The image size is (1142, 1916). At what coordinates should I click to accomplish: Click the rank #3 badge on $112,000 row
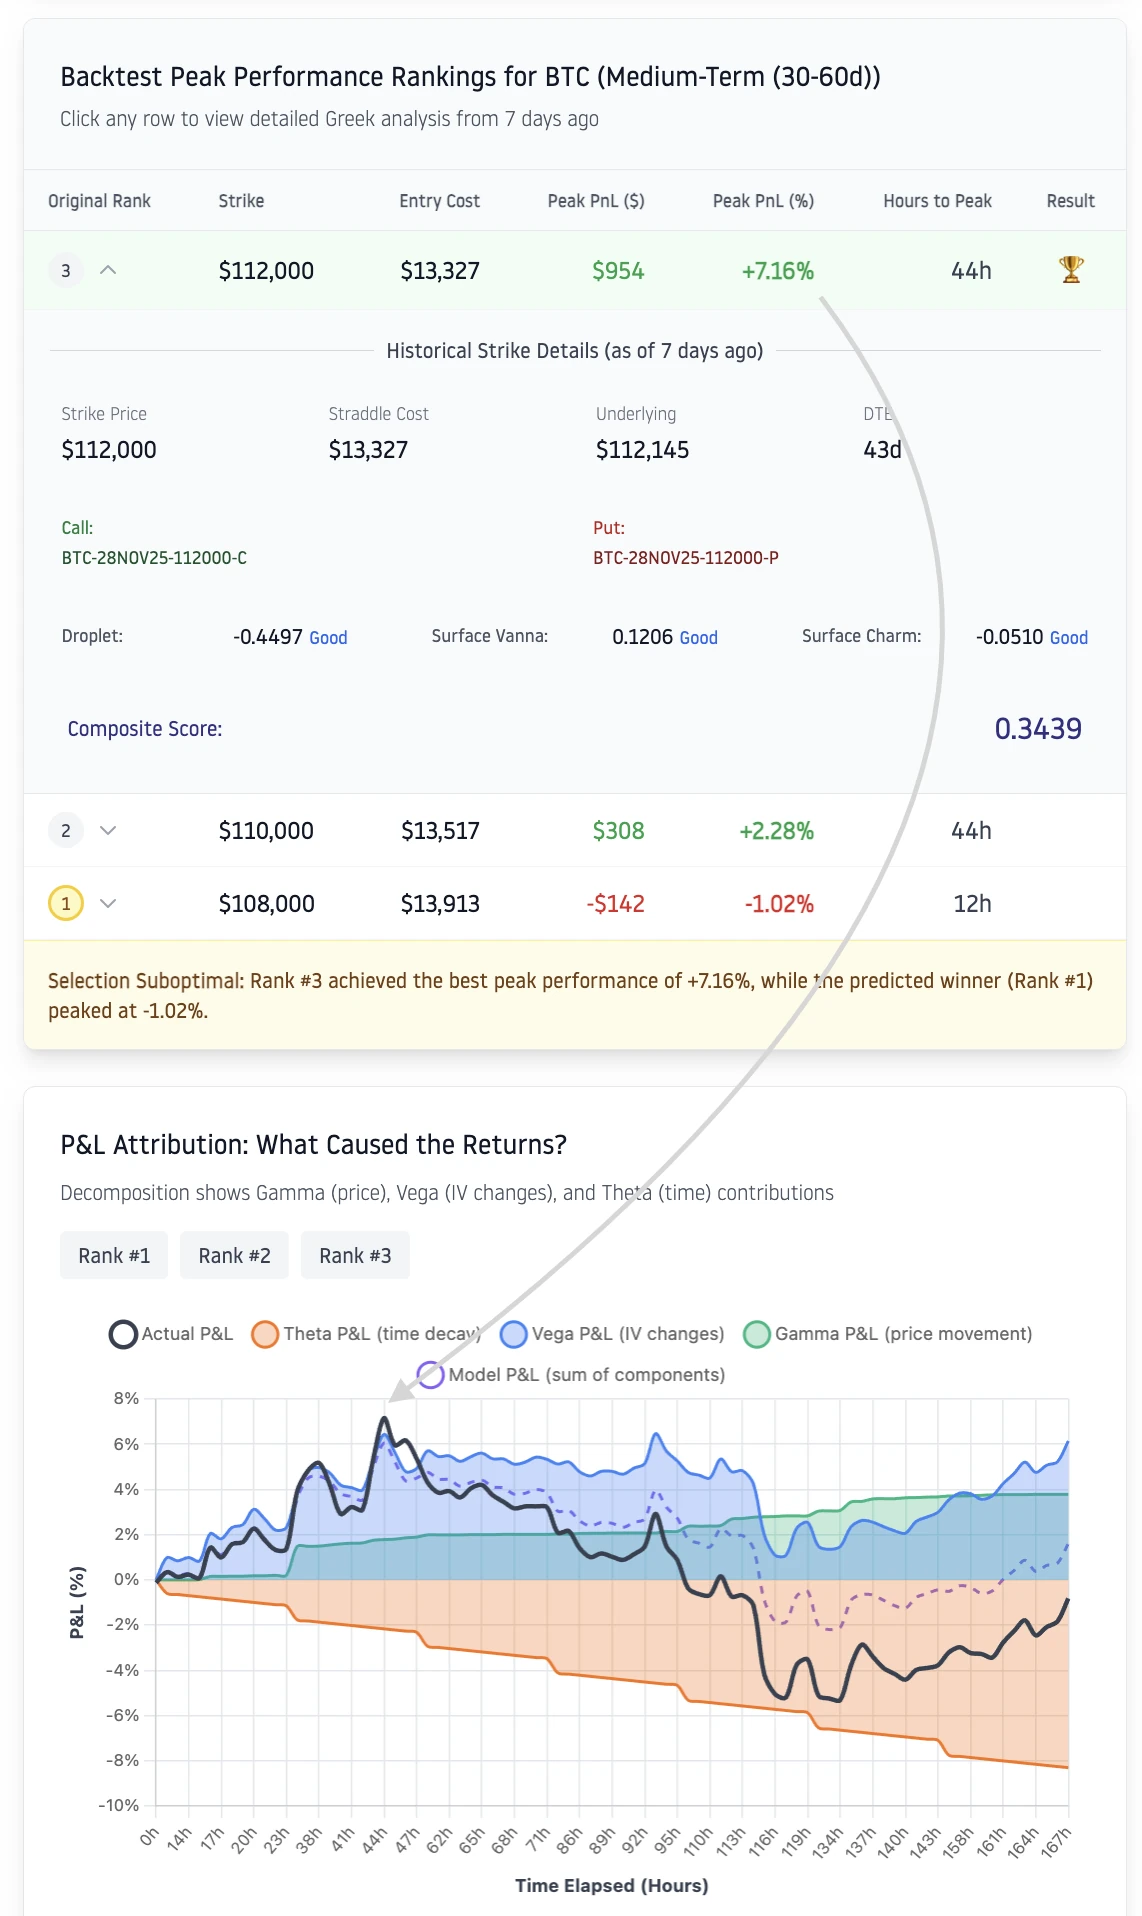[65, 269]
